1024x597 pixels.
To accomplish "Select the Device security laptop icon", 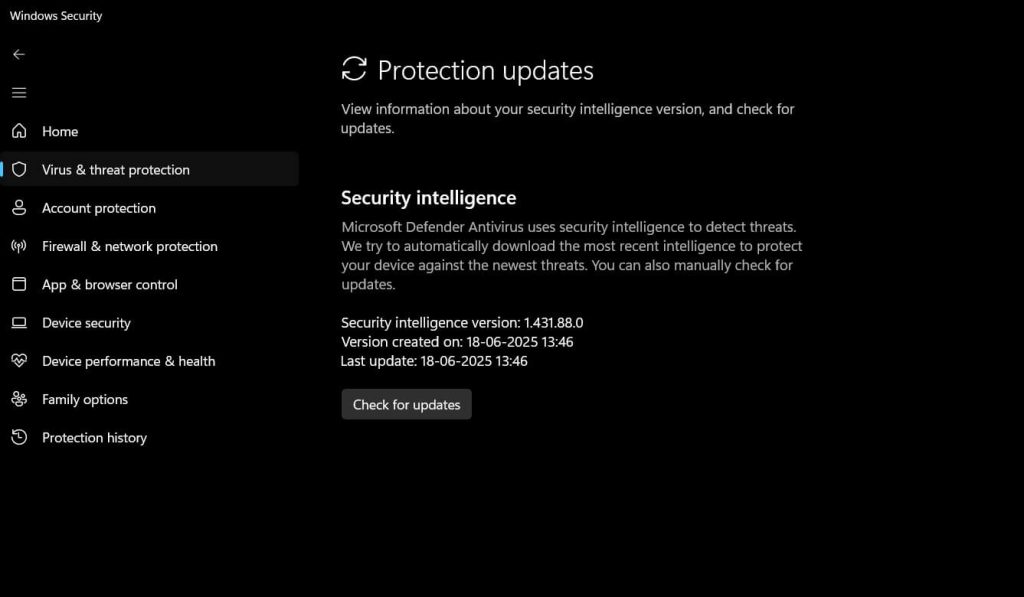I will (19, 323).
